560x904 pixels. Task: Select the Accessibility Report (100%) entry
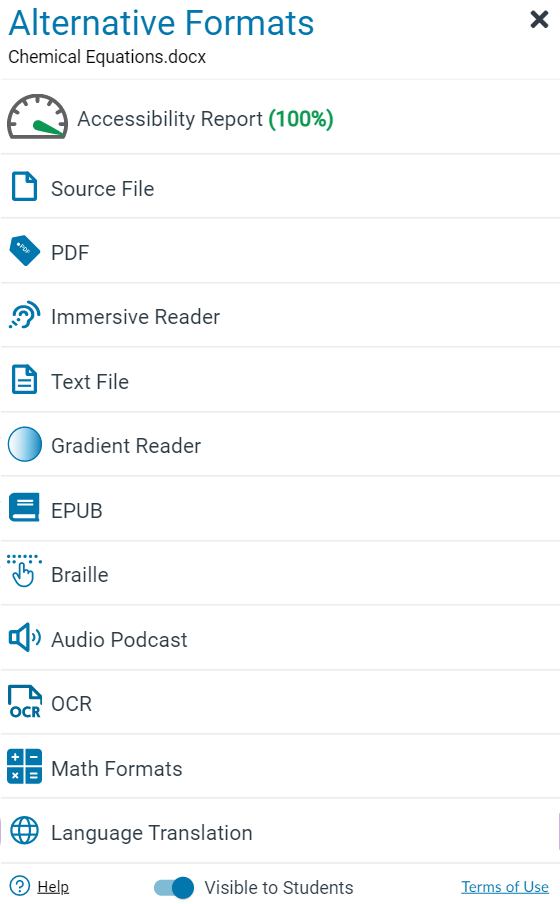tap(280, 117)
